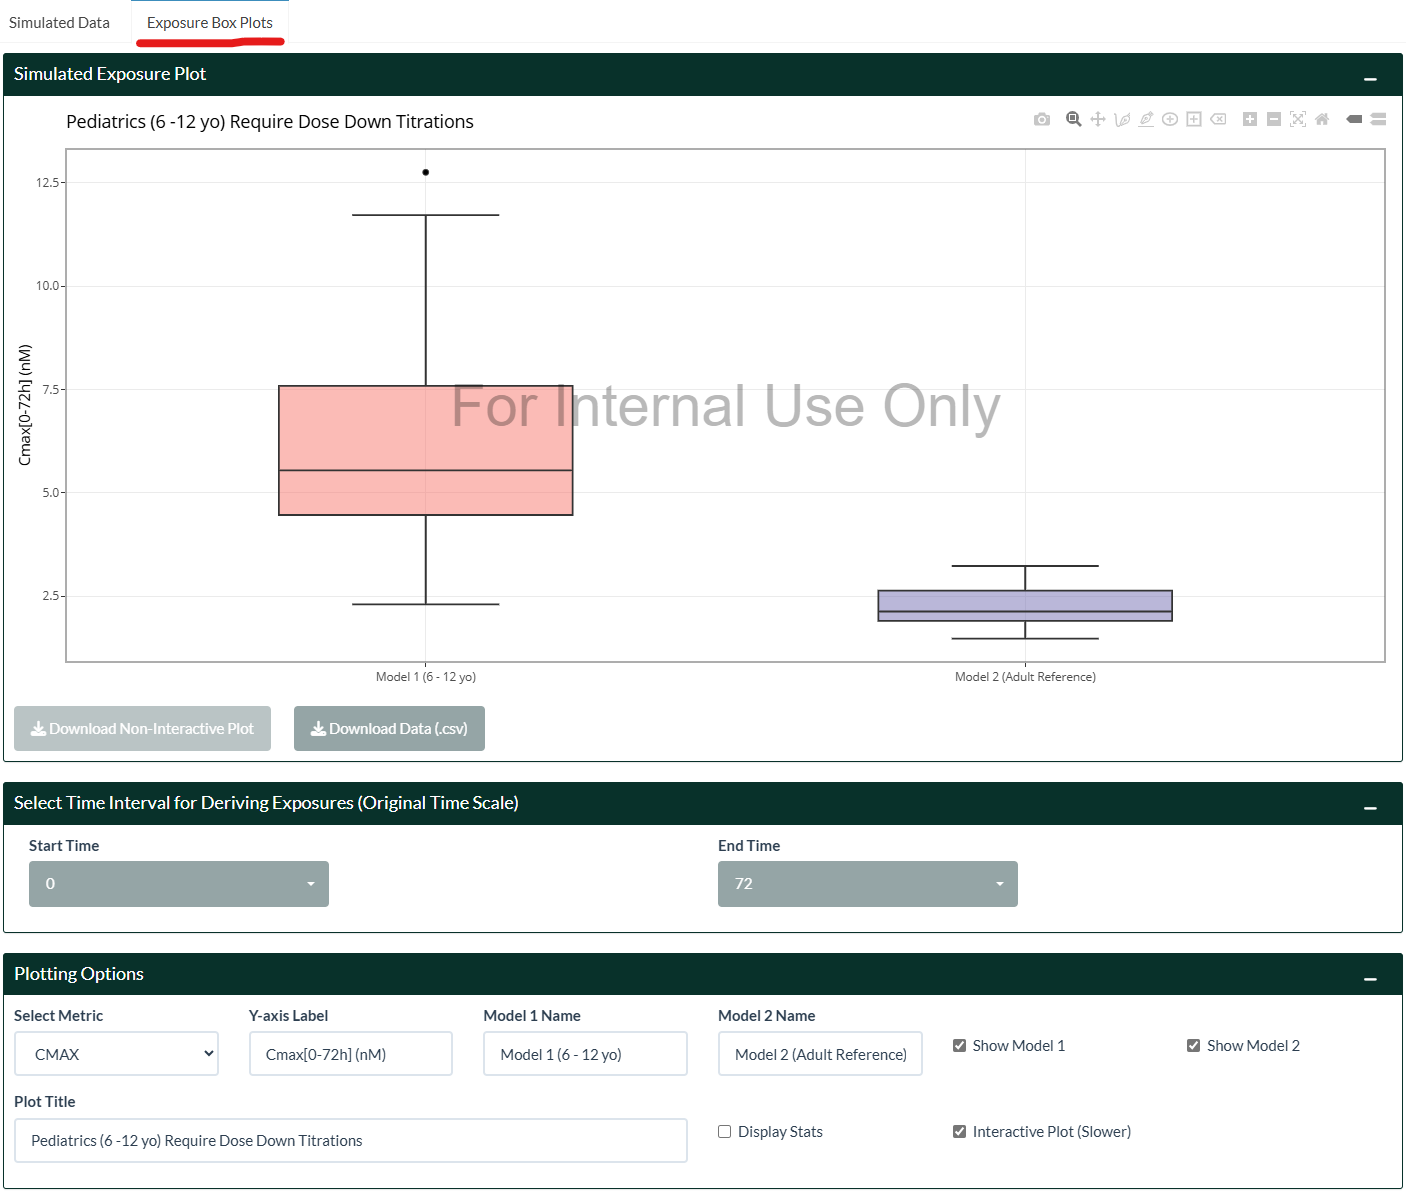Screen dimensions: 1406x1191
Task: Select the Pan tool in plot toolbar
Action: pyautogui.click(x=1097, y=119)
